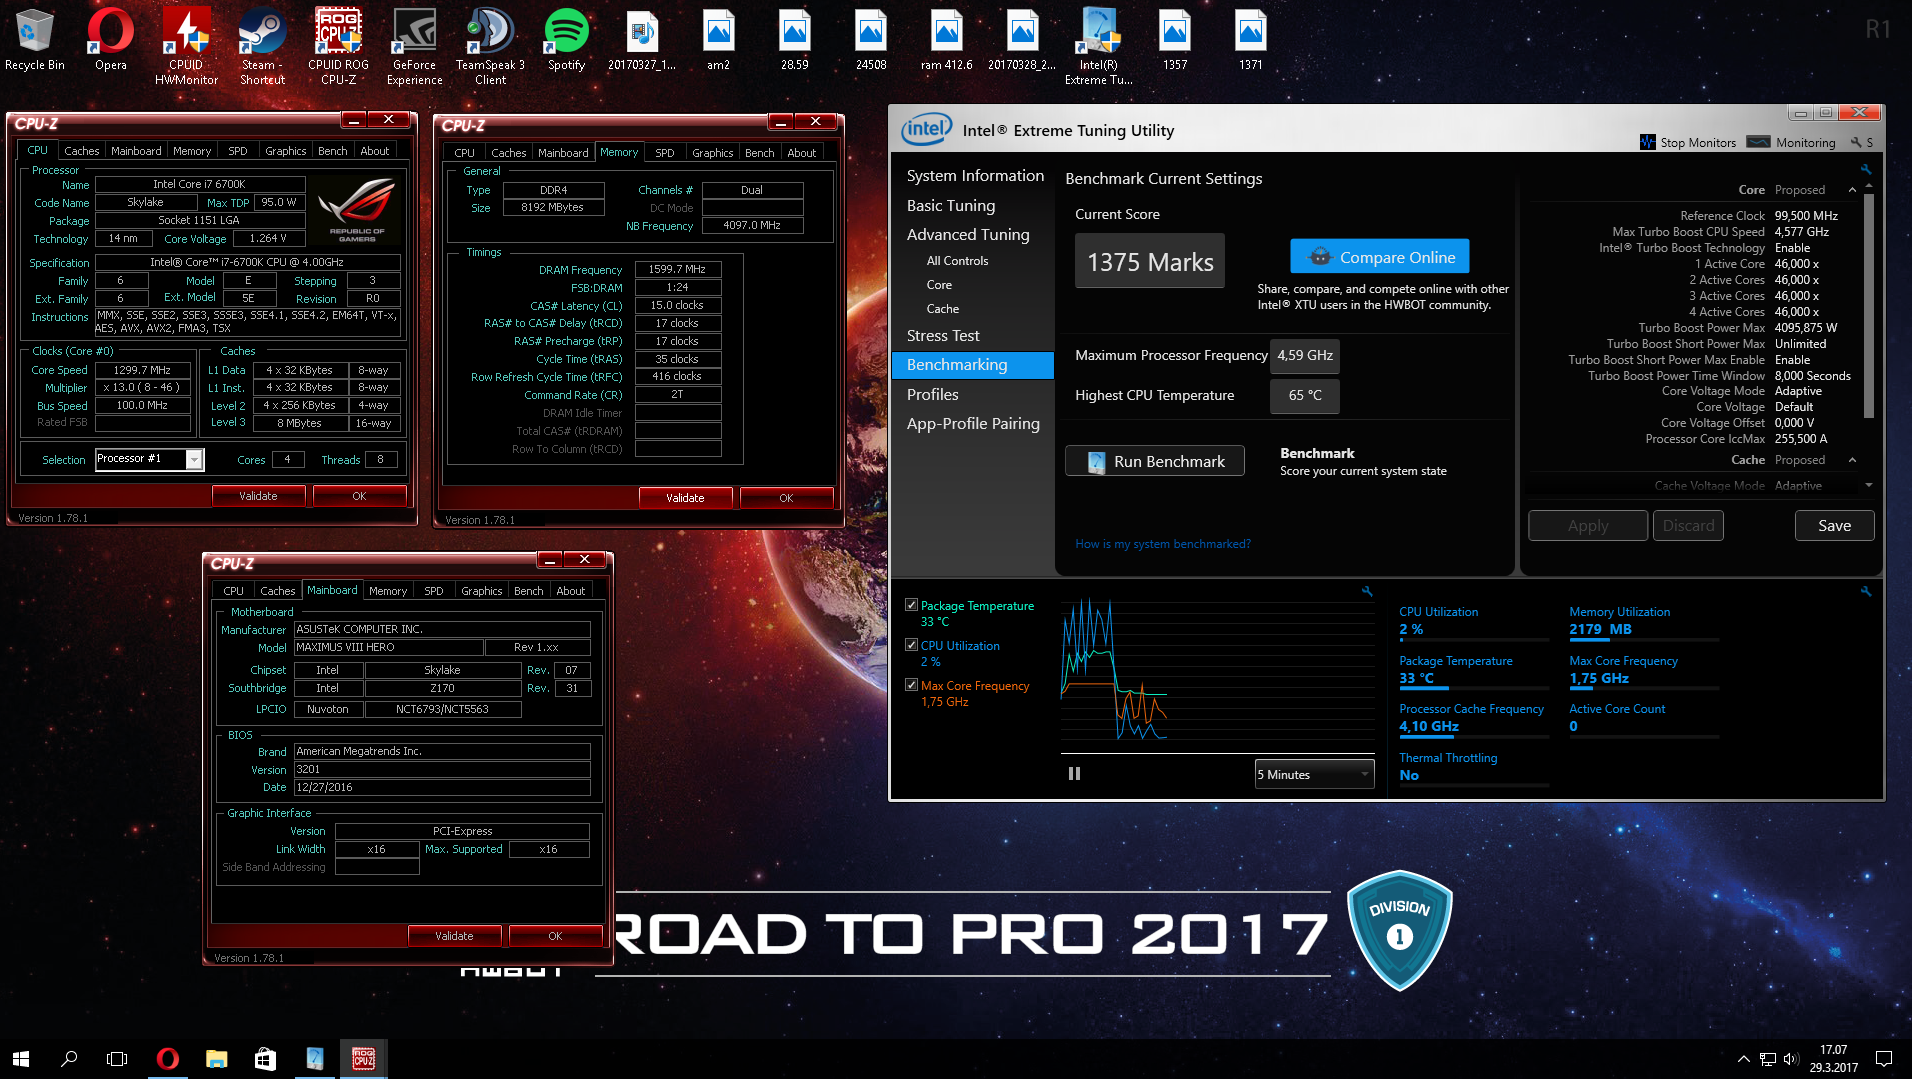Viewport: 1912px width, 1080px height.
Task: Open About tab in Memory CPU-Z window
Action: (802, 153)
